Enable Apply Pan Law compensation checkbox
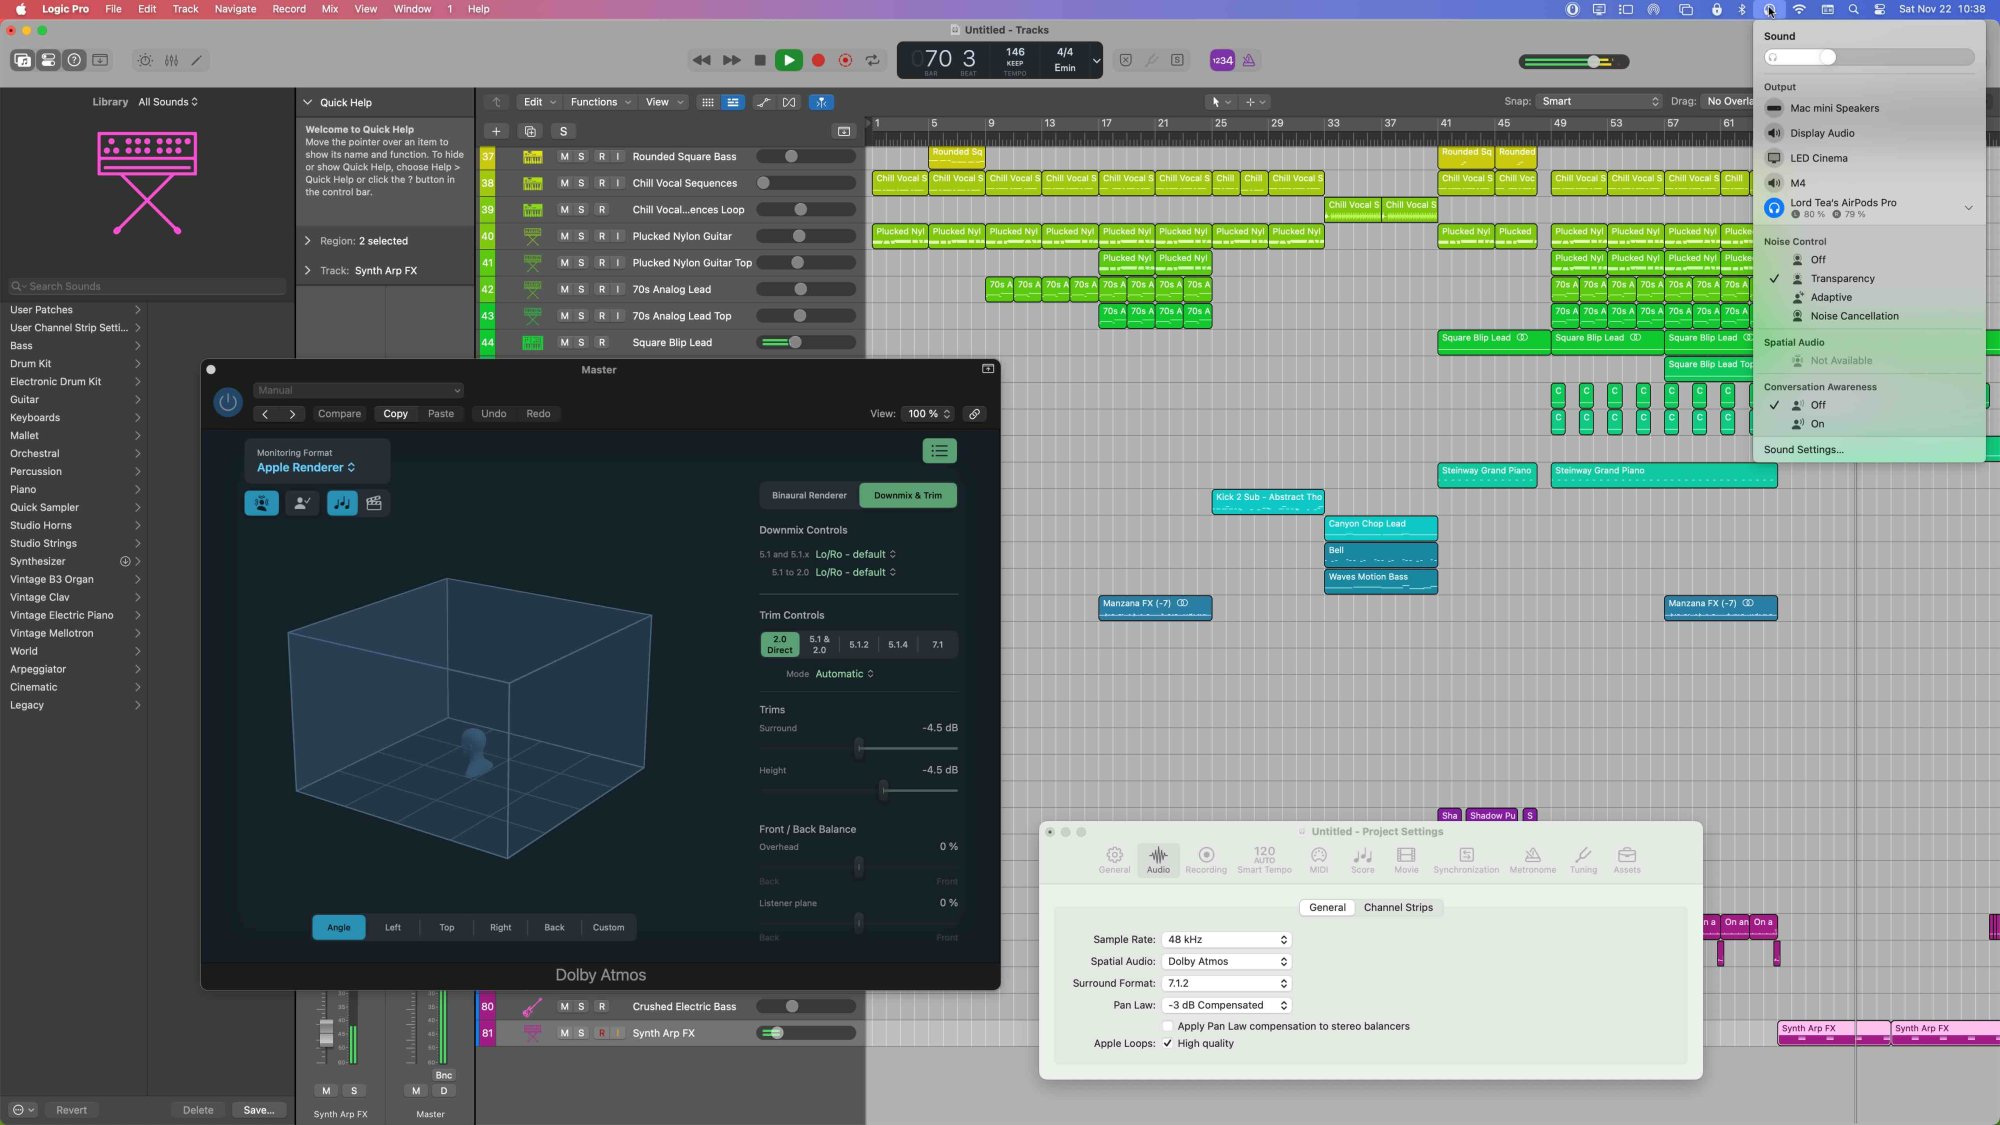 pyautogui.click(x=1167, y=1027)
